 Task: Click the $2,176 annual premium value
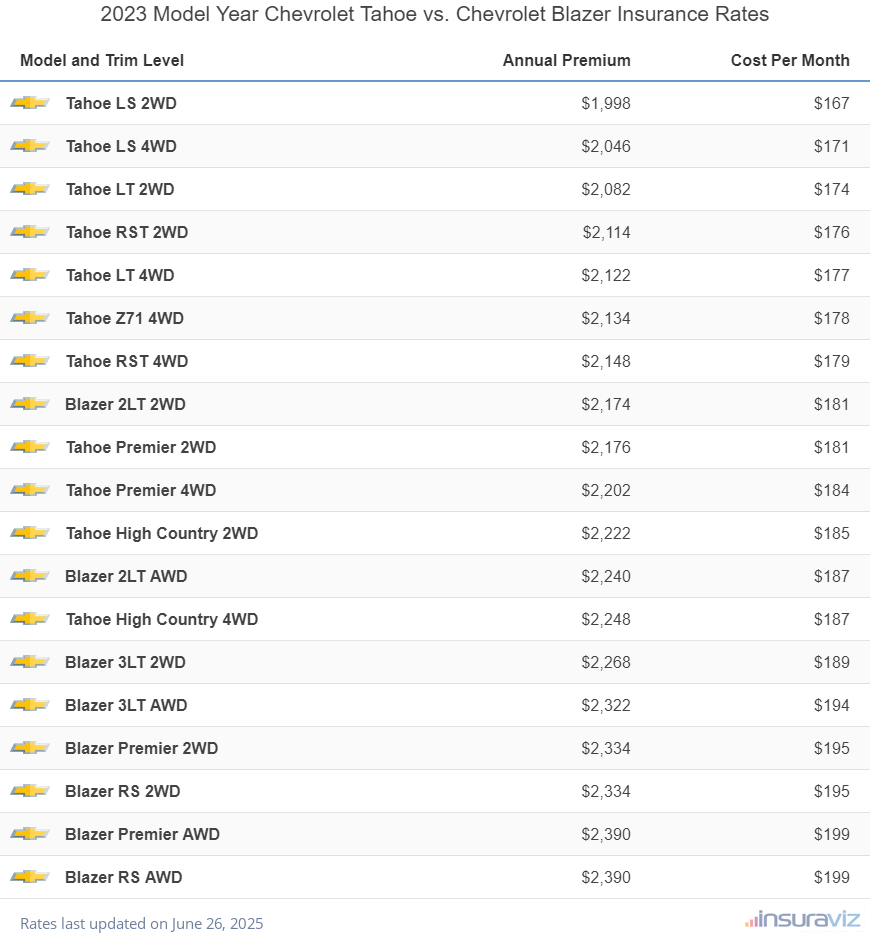point(606,447)
